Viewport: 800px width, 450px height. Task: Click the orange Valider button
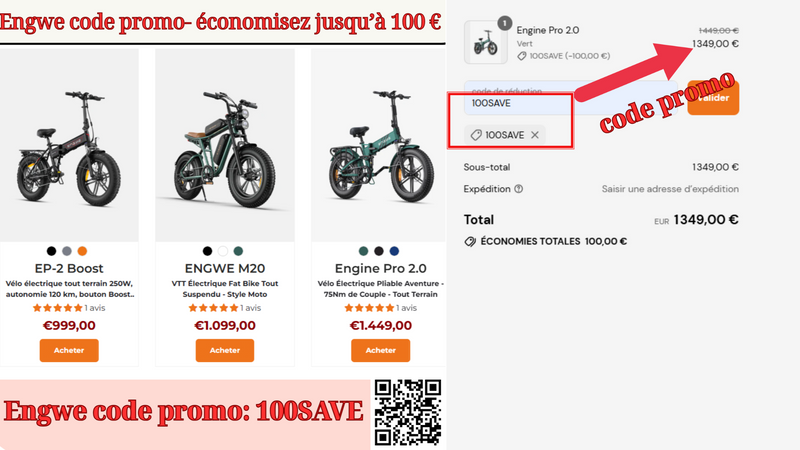coord(713,97)
